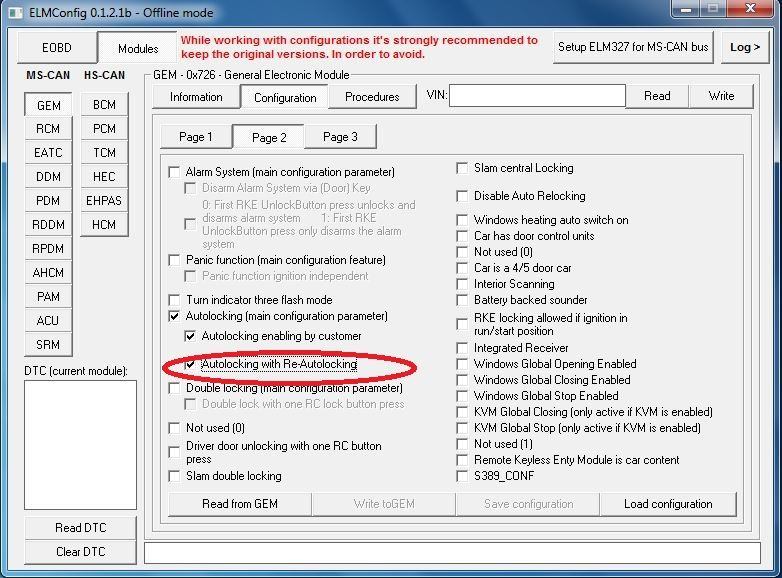Switch to the EOBD tab
The height and width of the screenshot is (578, 782).
[x=57, y=48]
